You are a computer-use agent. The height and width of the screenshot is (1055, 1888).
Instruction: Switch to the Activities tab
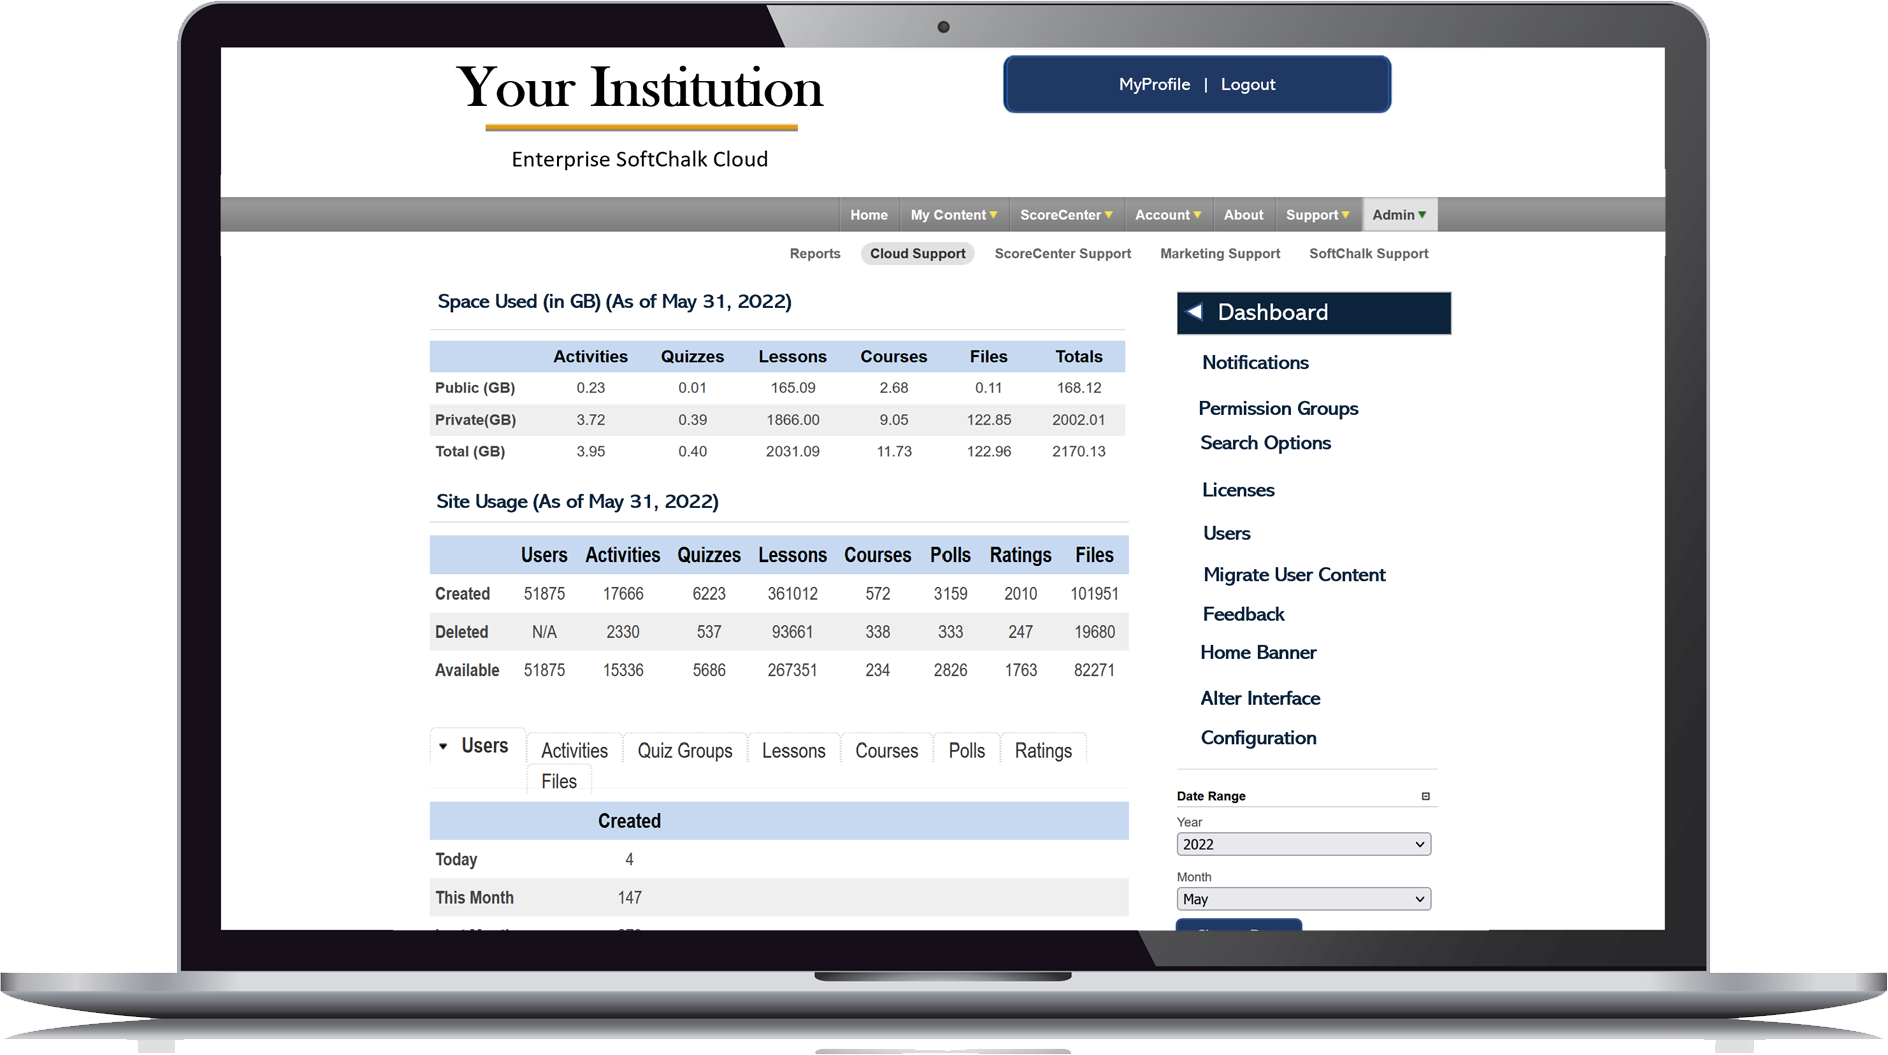click(x=573, y=749)
